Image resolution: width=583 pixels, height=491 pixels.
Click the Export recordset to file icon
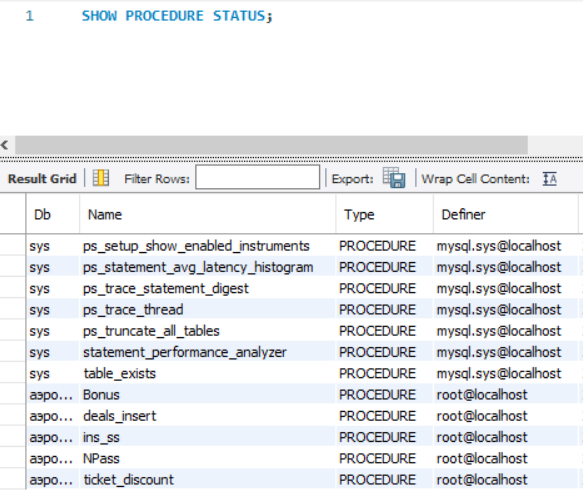[x=394, y=178]
